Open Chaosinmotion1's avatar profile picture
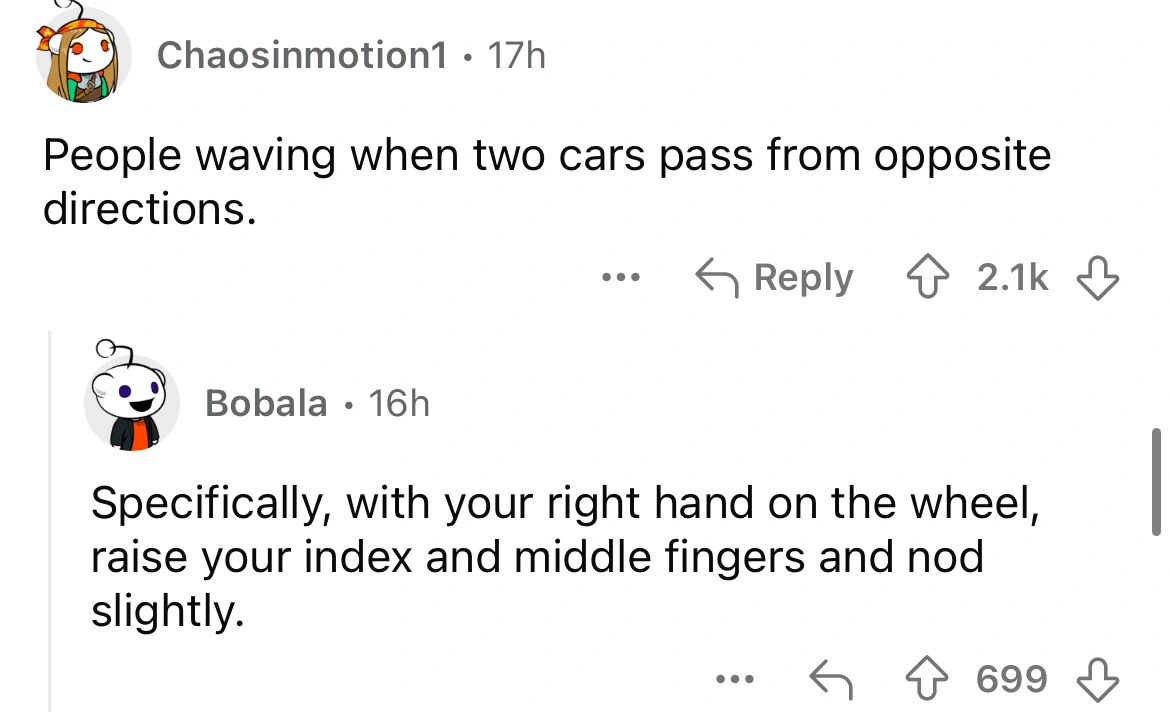Viewport: 1170px width, 712px height. tap(84, 56)
